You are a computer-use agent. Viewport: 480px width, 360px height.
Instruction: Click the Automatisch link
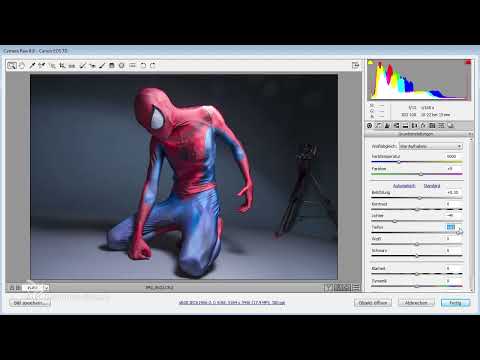click(404, 186)
